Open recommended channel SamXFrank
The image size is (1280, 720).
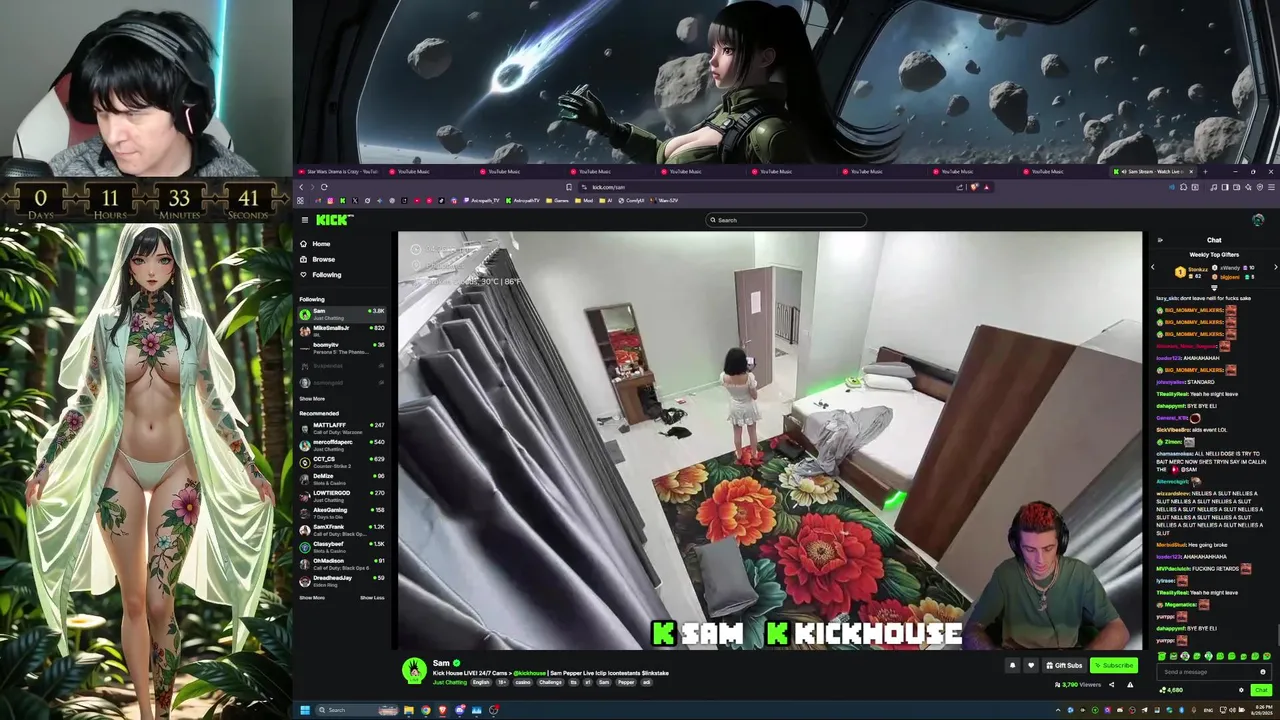(x=342, y=529)
